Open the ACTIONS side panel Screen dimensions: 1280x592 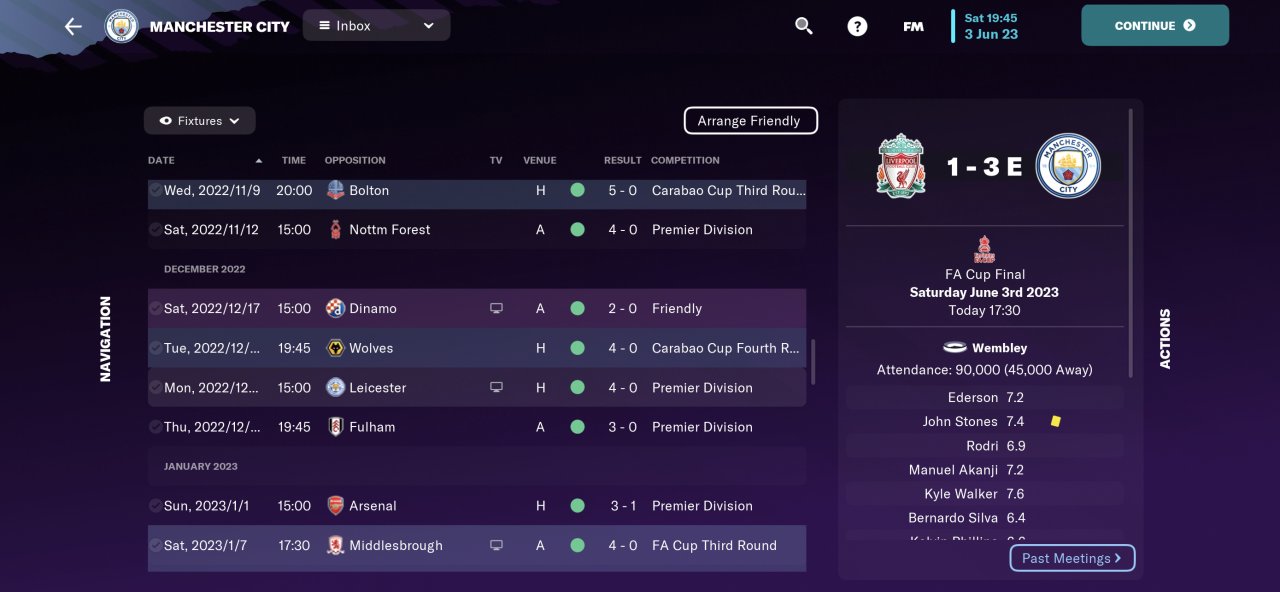(x=1165, y=338)
